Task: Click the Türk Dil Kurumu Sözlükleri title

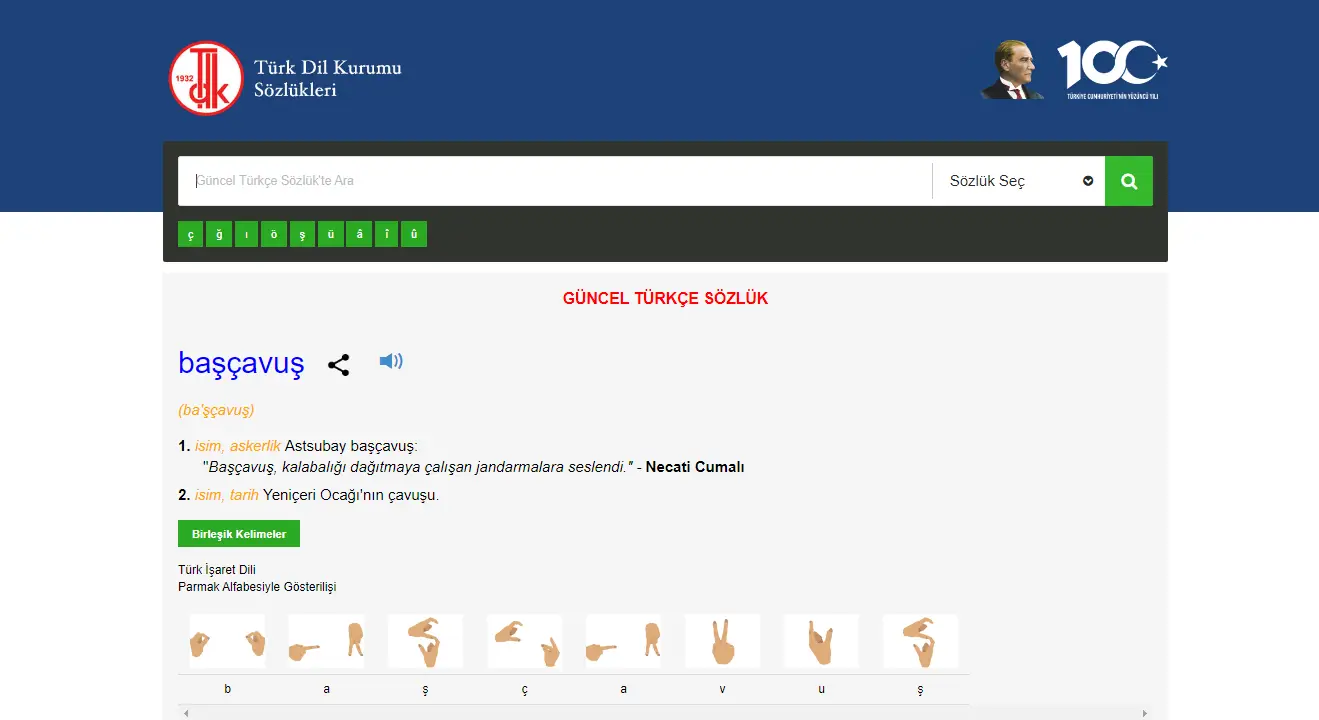Action: tap(327, 78)
